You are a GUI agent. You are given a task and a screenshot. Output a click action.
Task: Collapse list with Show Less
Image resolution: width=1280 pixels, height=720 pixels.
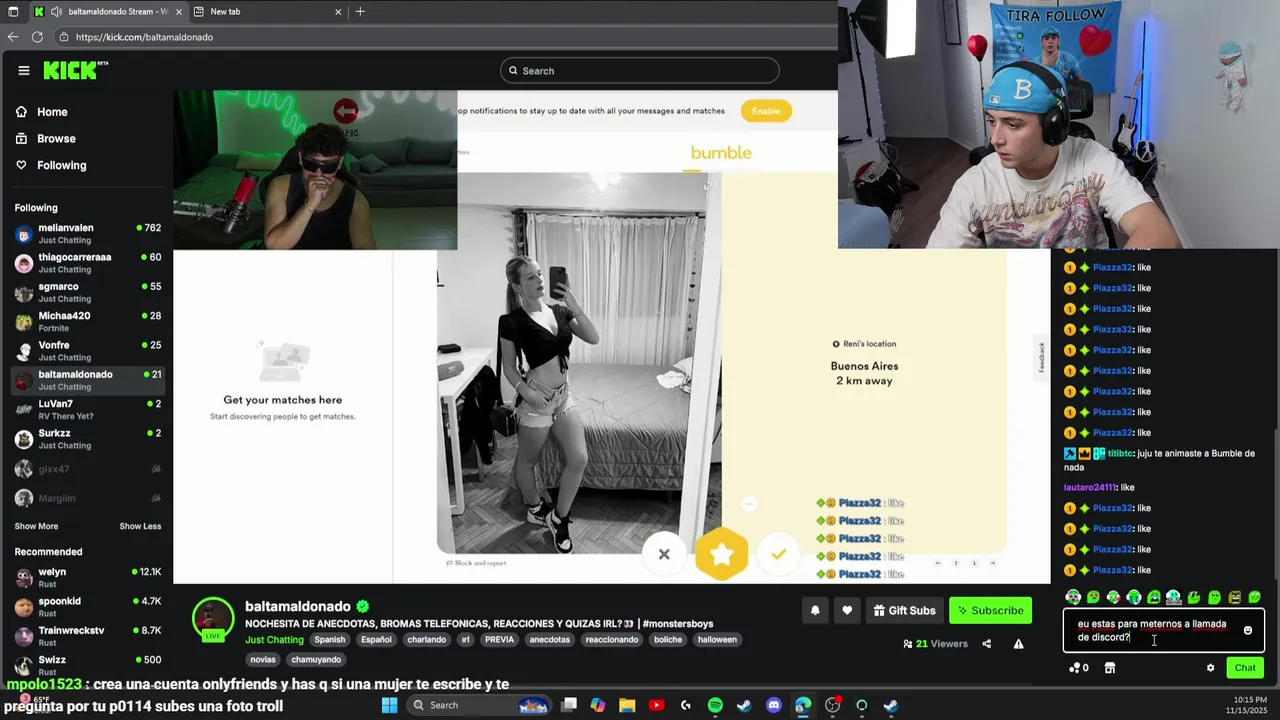140,526
